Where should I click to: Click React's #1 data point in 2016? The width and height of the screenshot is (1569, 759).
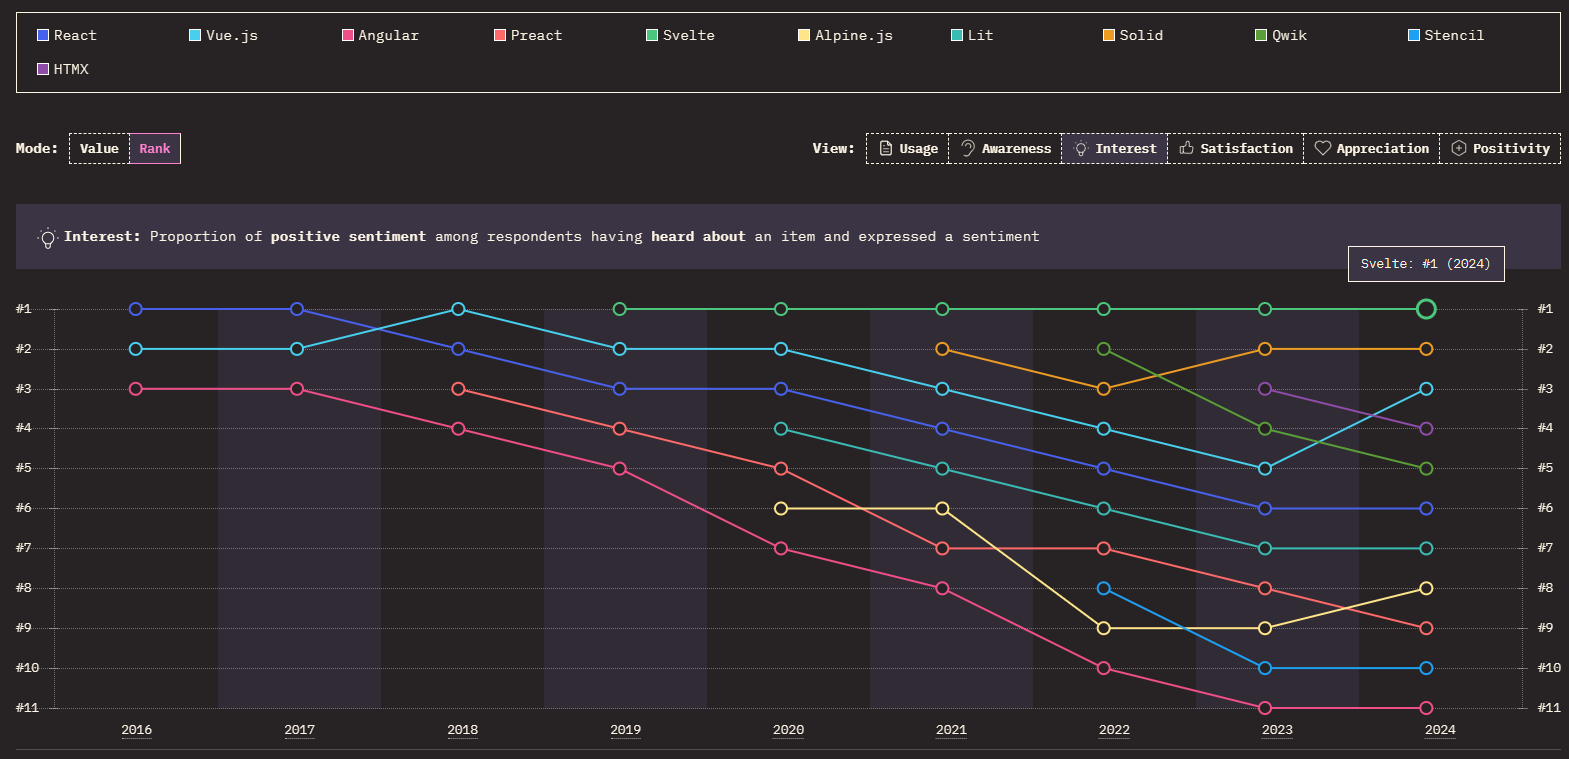point(136,309)
